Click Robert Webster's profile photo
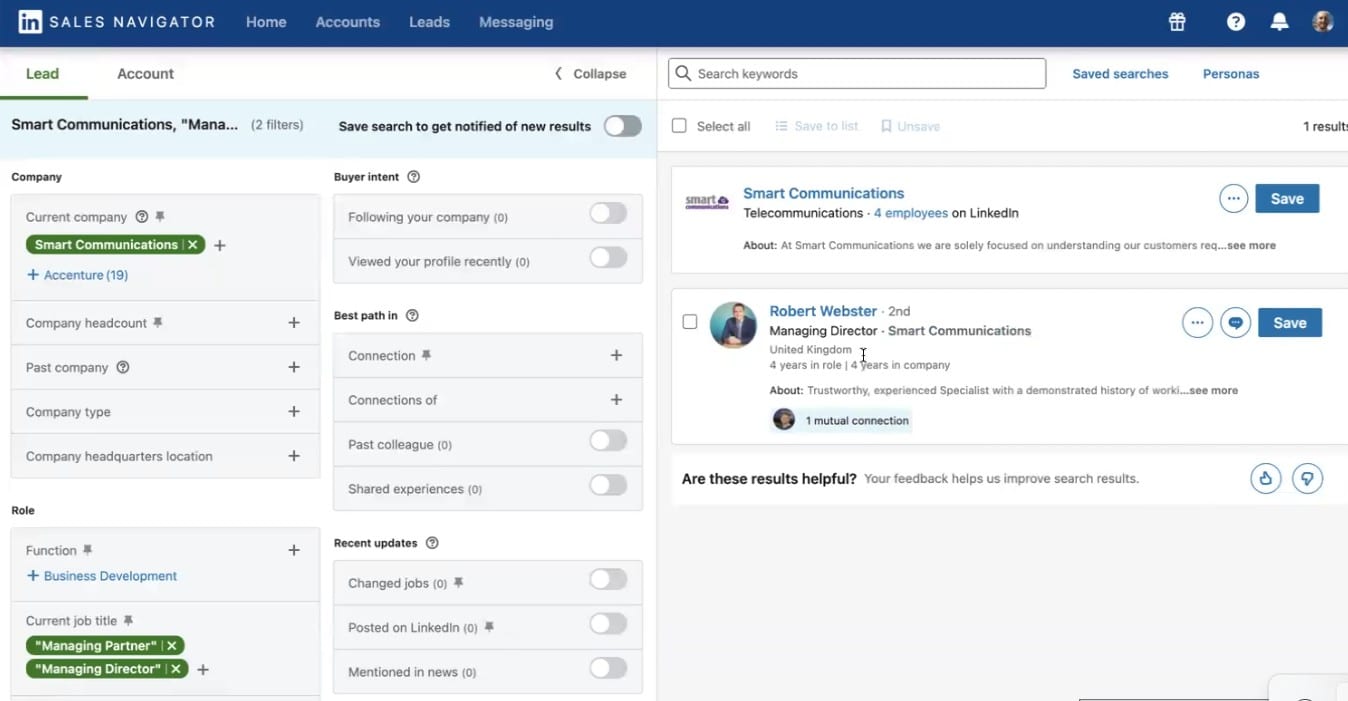This screenshot has width=1348, height=701. (733, 325)
